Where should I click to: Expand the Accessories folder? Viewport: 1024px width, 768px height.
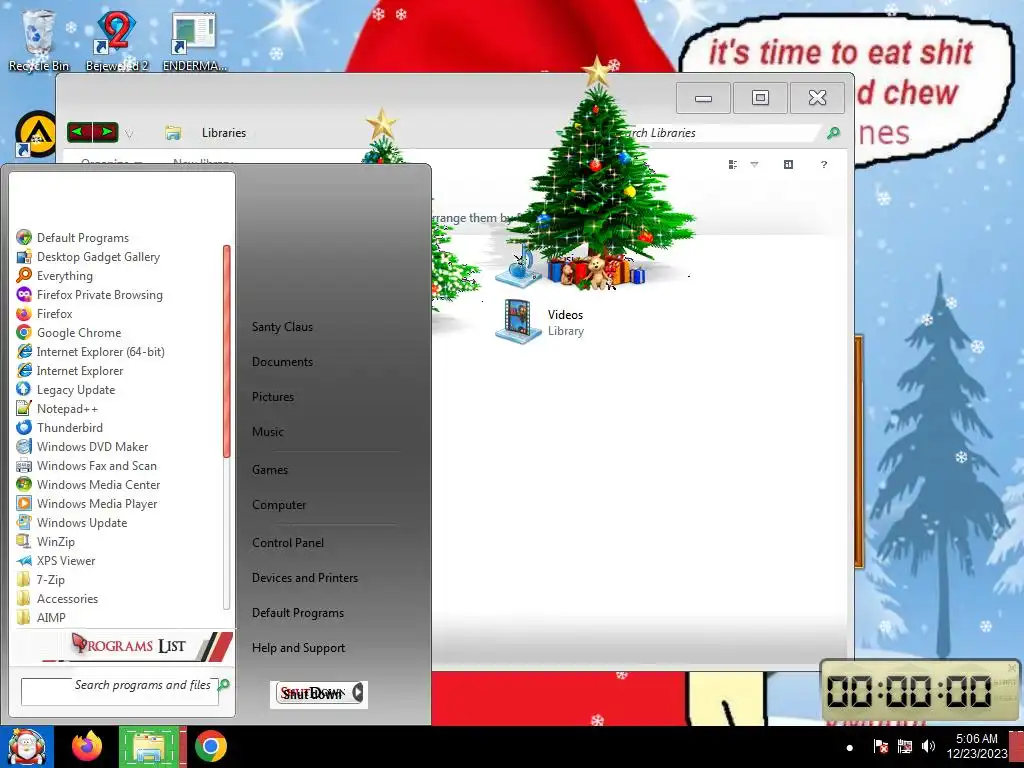57,598
